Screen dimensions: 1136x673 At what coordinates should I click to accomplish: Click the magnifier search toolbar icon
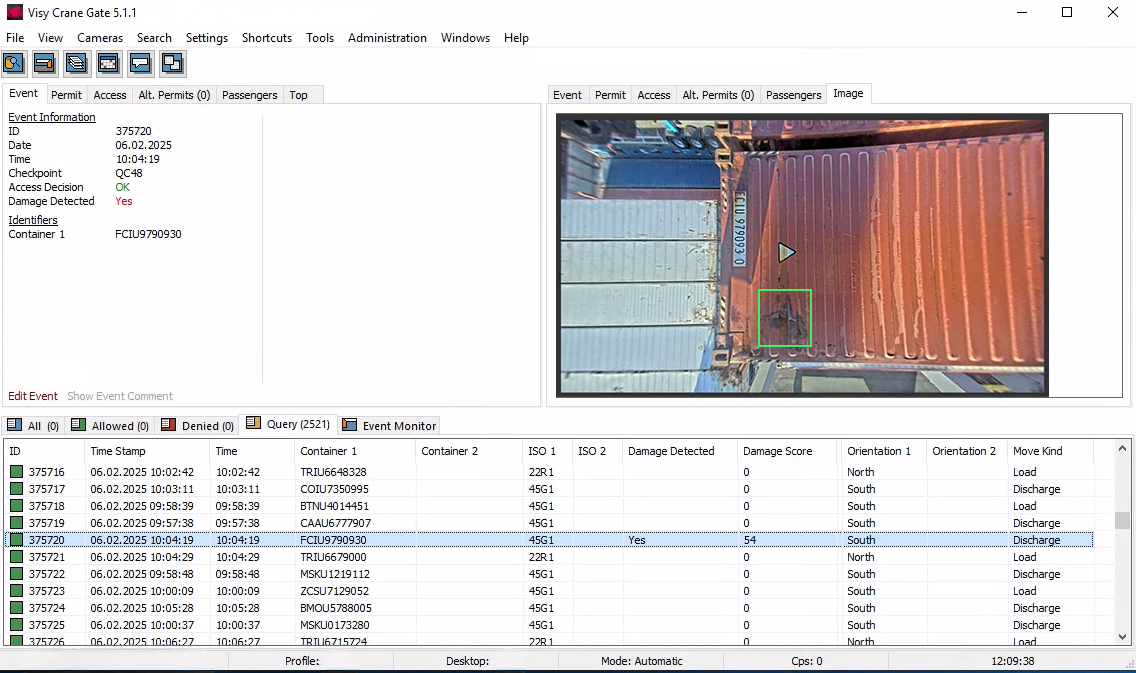point(14,64)
